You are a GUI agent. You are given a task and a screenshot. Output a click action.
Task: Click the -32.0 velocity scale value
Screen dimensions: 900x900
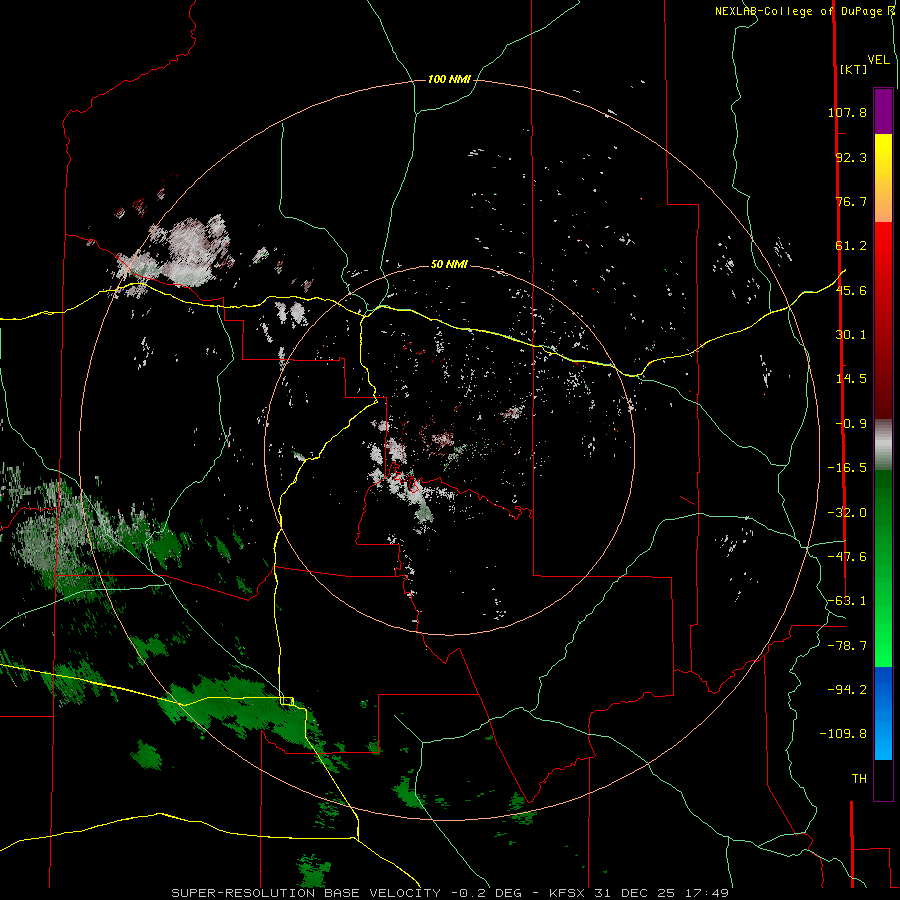tap(847, 513)
